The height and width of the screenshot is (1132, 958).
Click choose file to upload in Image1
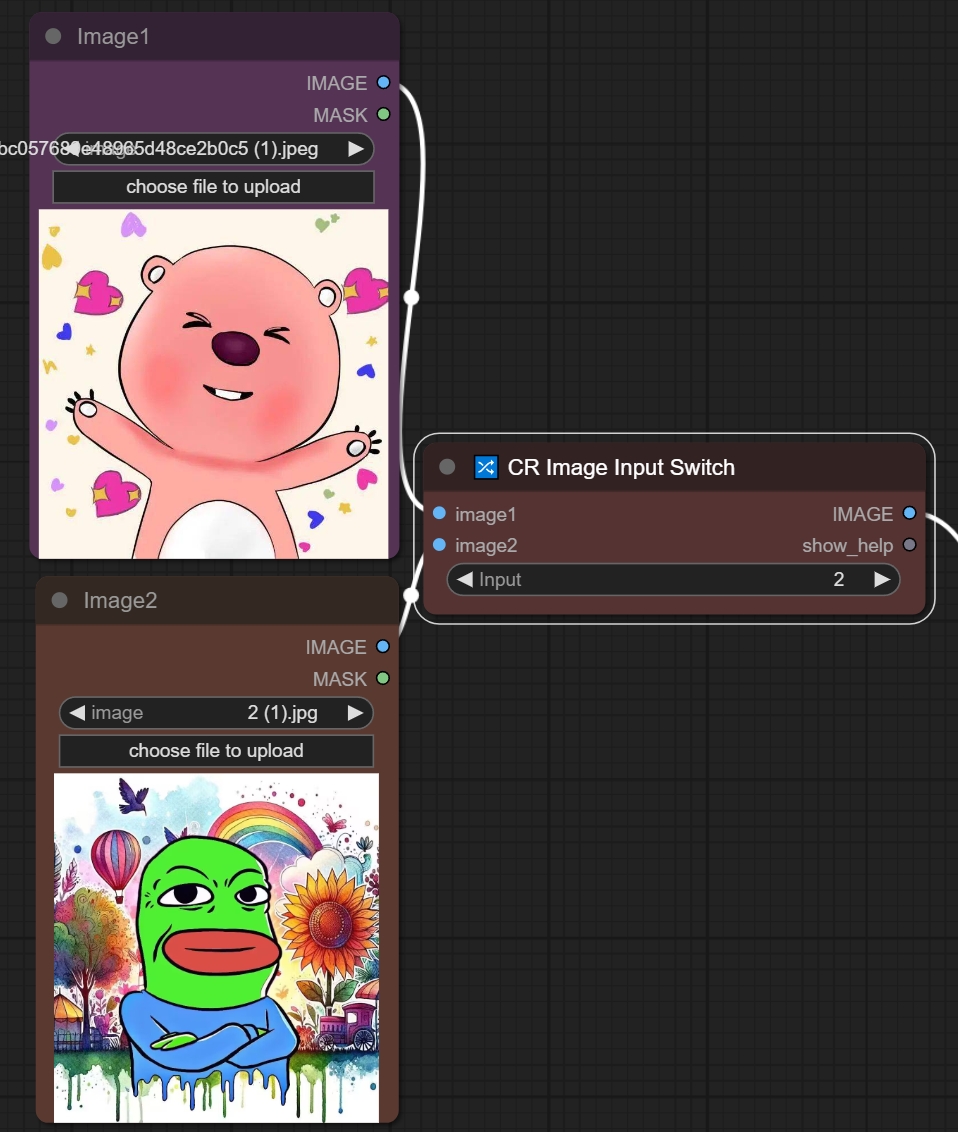[213, 187]
